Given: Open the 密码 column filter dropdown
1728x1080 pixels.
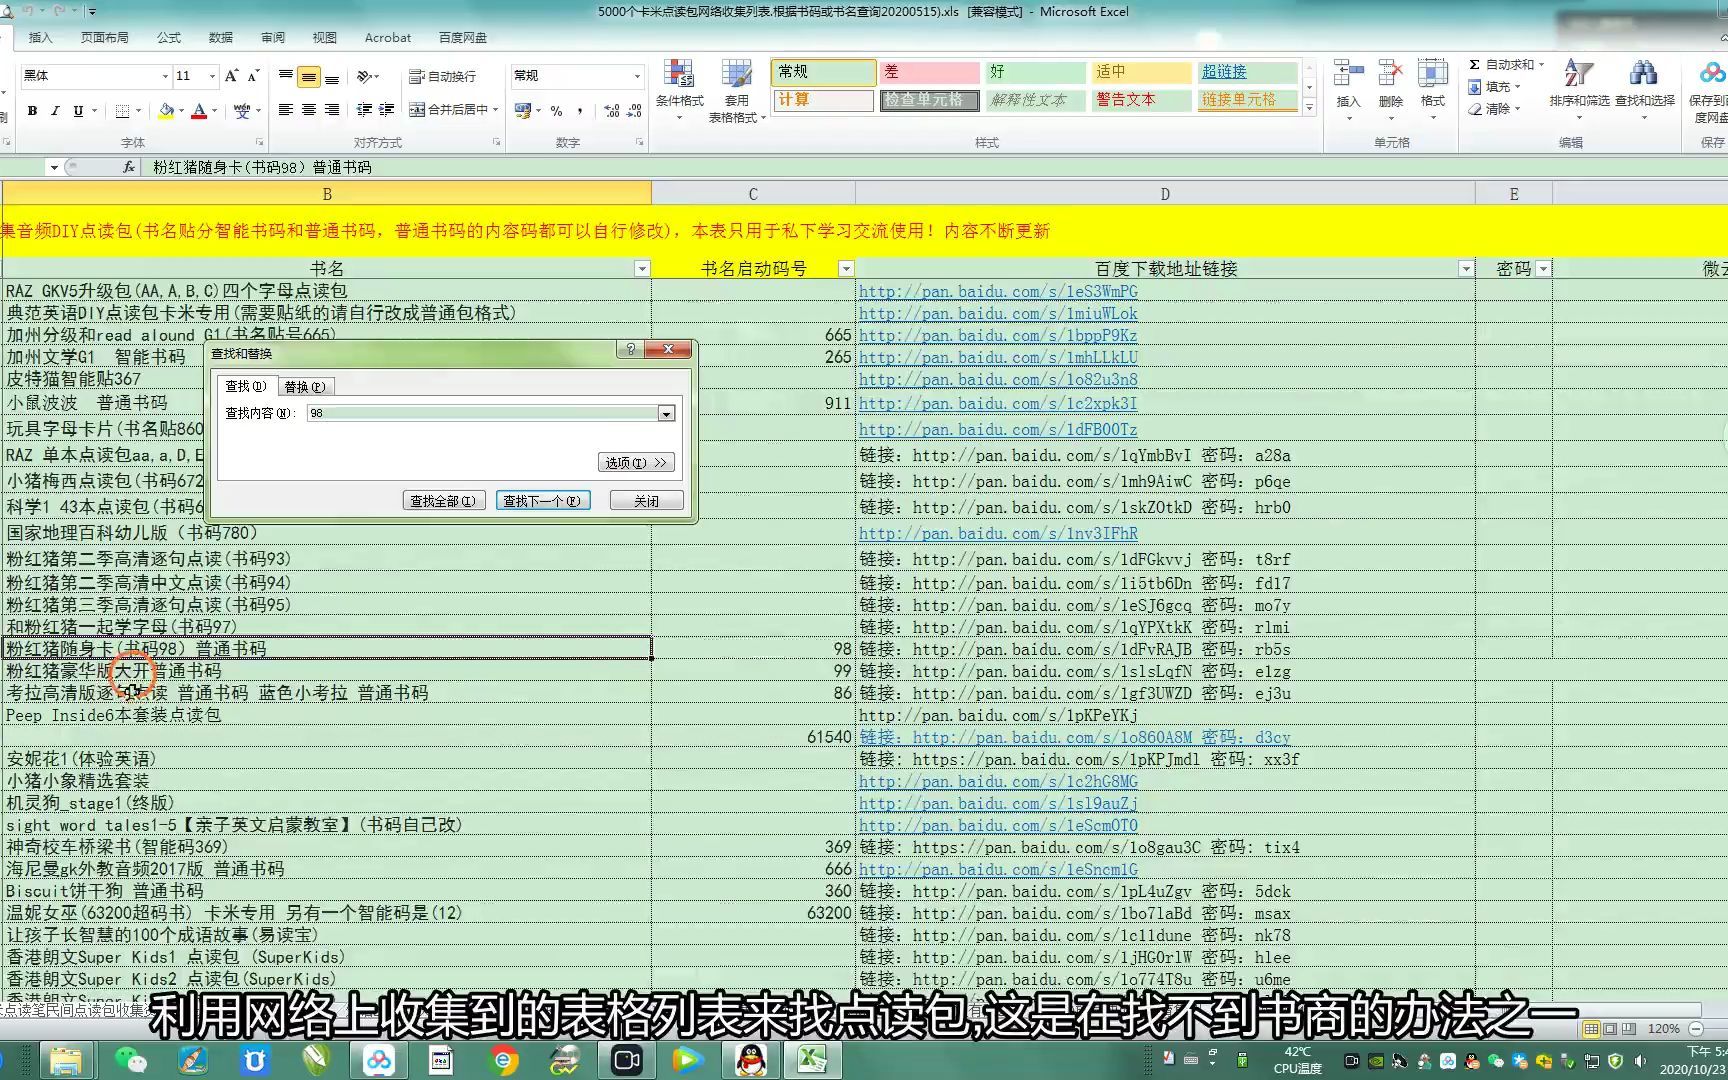Looking at the screenshot, I should click(1543, 269).
